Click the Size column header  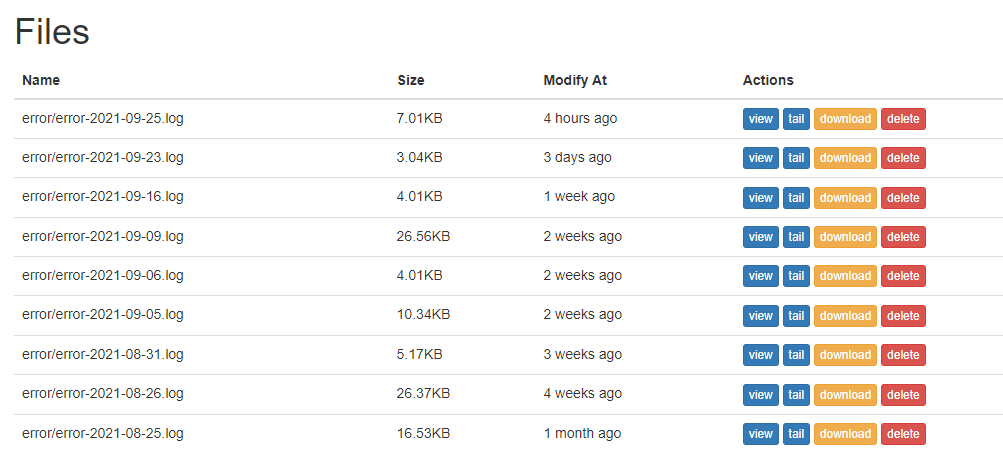pos(411,81)
